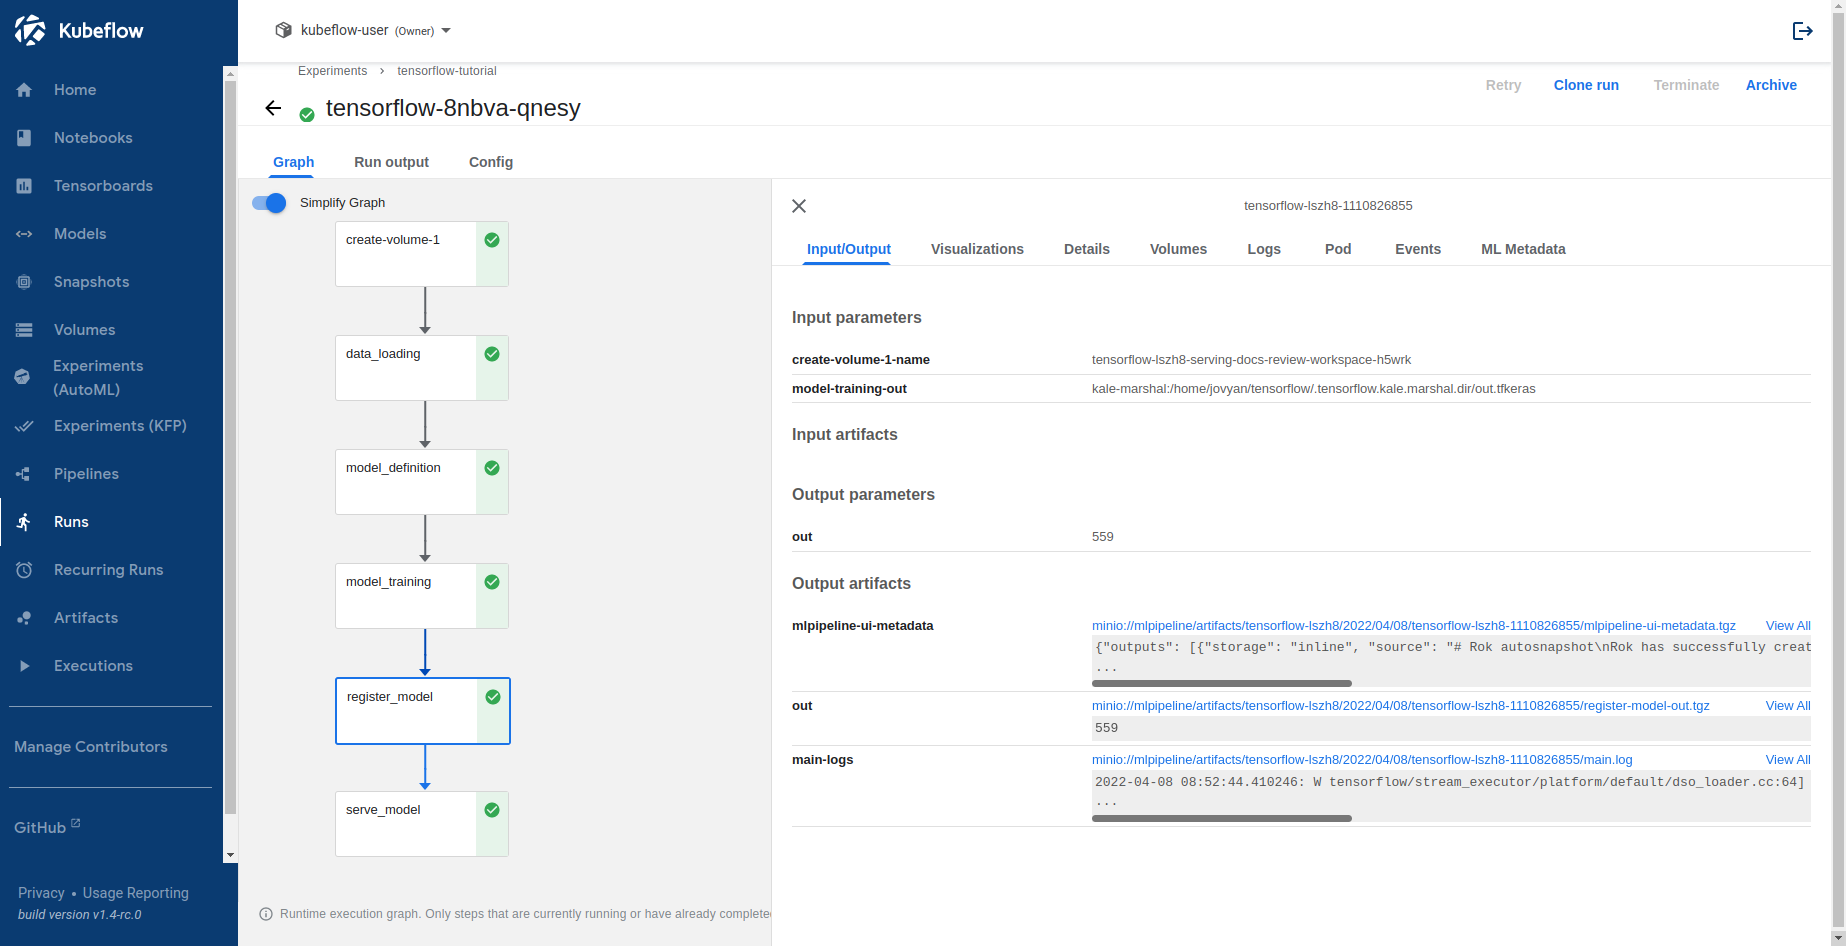Image resolution: width=1846 pixels, height=946 pixels.
Task: Click the Tensorboards sidebar icon
Action: (24, 186)
